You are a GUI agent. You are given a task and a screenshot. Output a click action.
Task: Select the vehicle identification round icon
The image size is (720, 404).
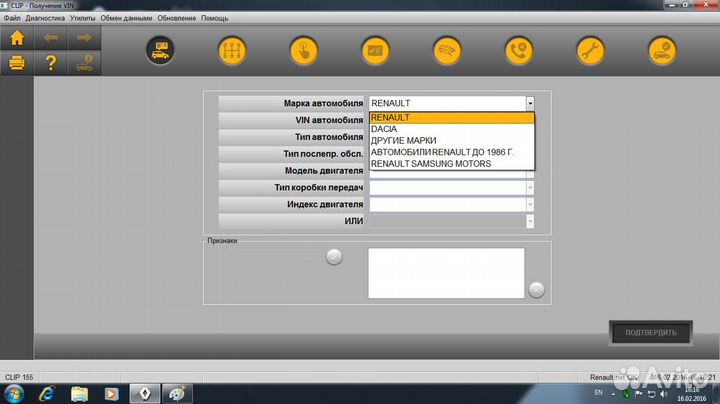160,49
